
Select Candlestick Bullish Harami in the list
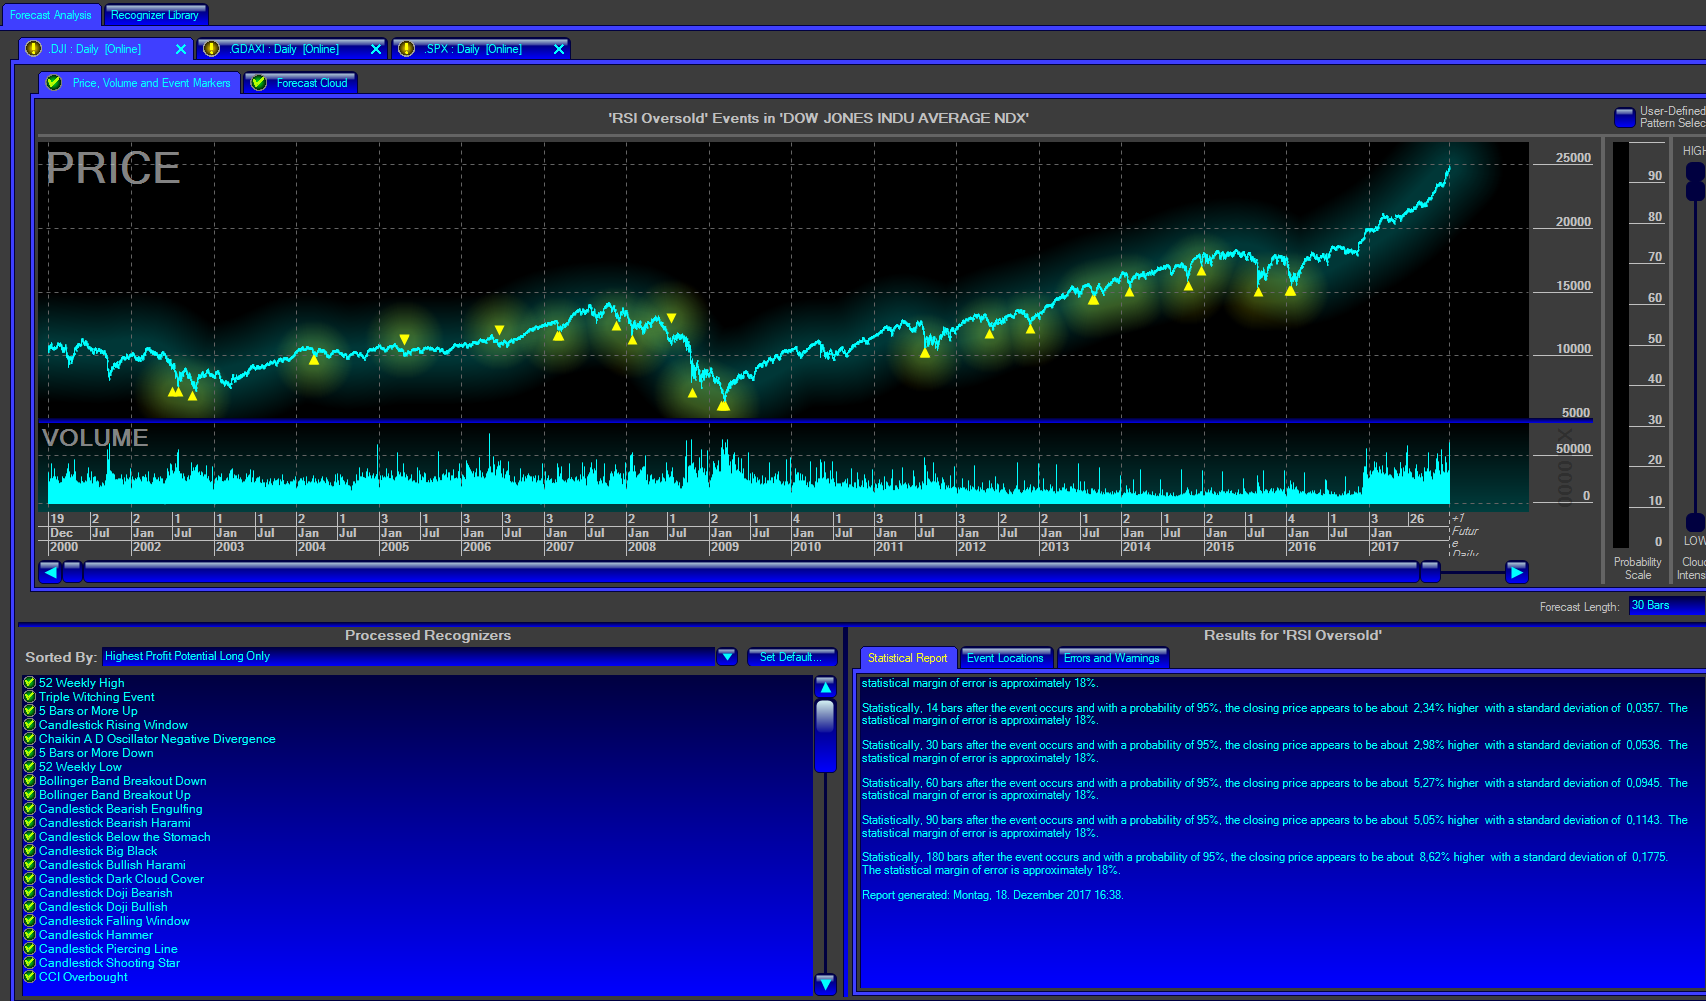tap(112, 865)
